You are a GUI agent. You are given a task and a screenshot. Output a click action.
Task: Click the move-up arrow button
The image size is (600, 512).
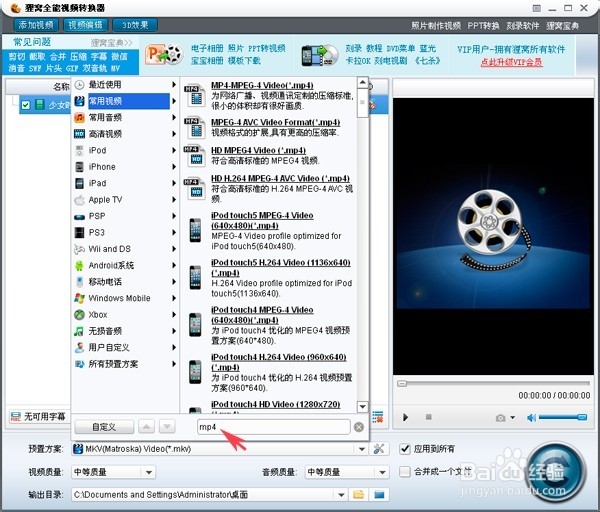click(147, 427)
